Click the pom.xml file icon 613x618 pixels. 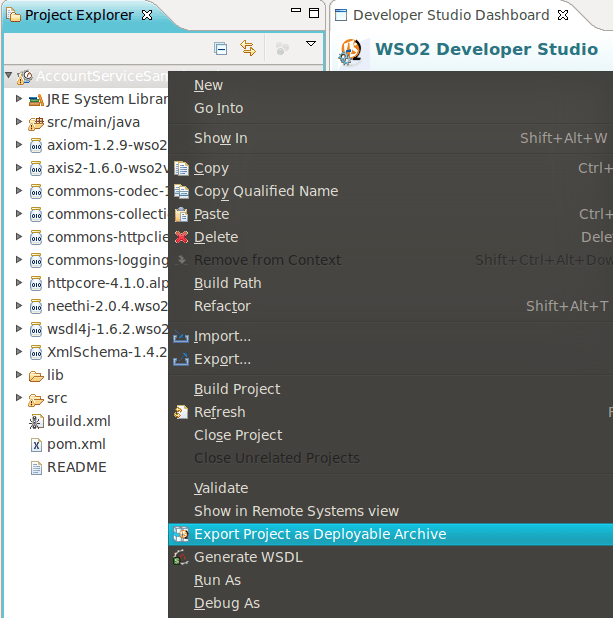click(36, 445)
